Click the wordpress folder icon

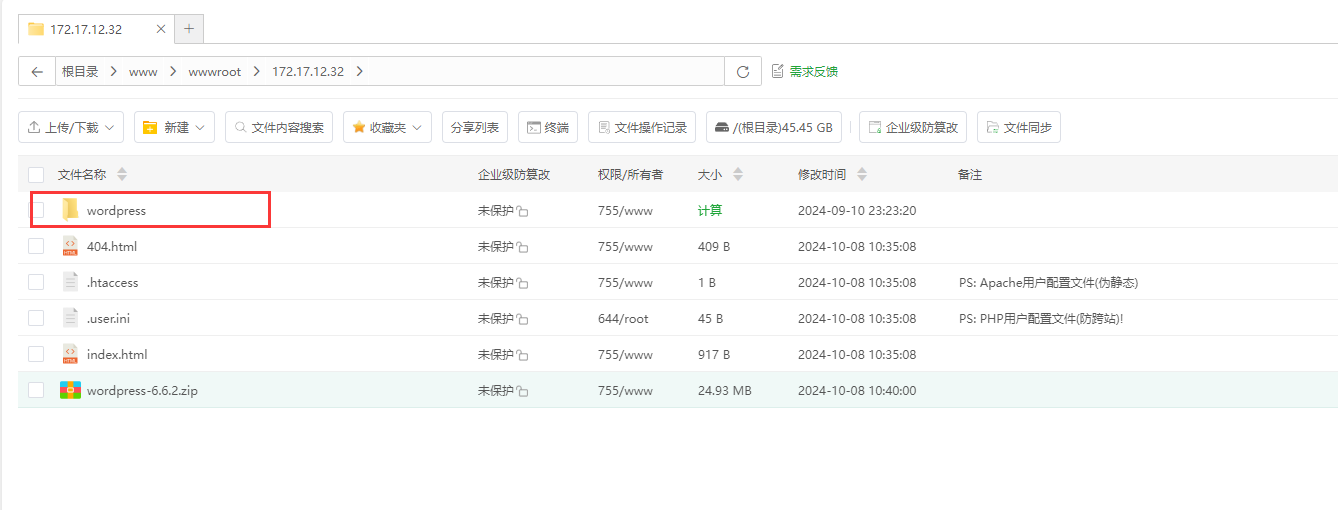70,210
